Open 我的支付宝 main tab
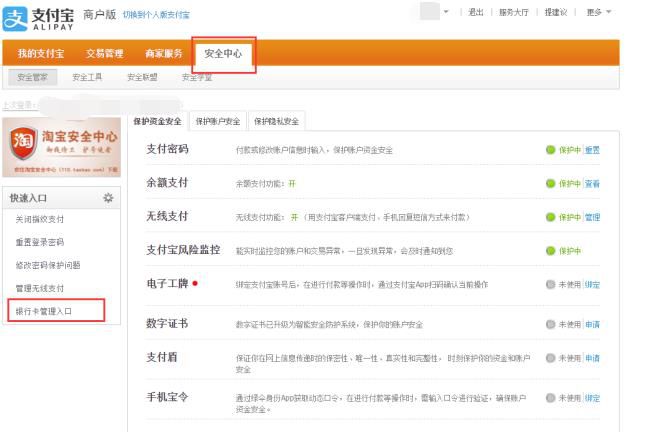 click(41, 53)
